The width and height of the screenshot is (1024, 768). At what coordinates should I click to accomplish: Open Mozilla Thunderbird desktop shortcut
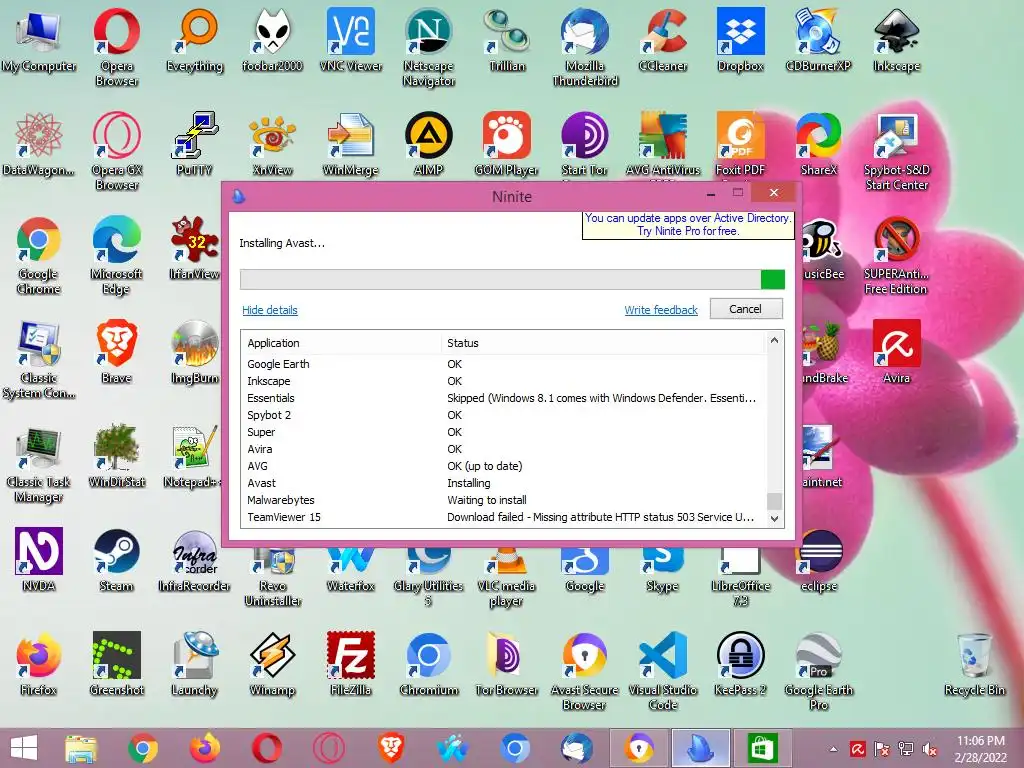click(584, 47)
